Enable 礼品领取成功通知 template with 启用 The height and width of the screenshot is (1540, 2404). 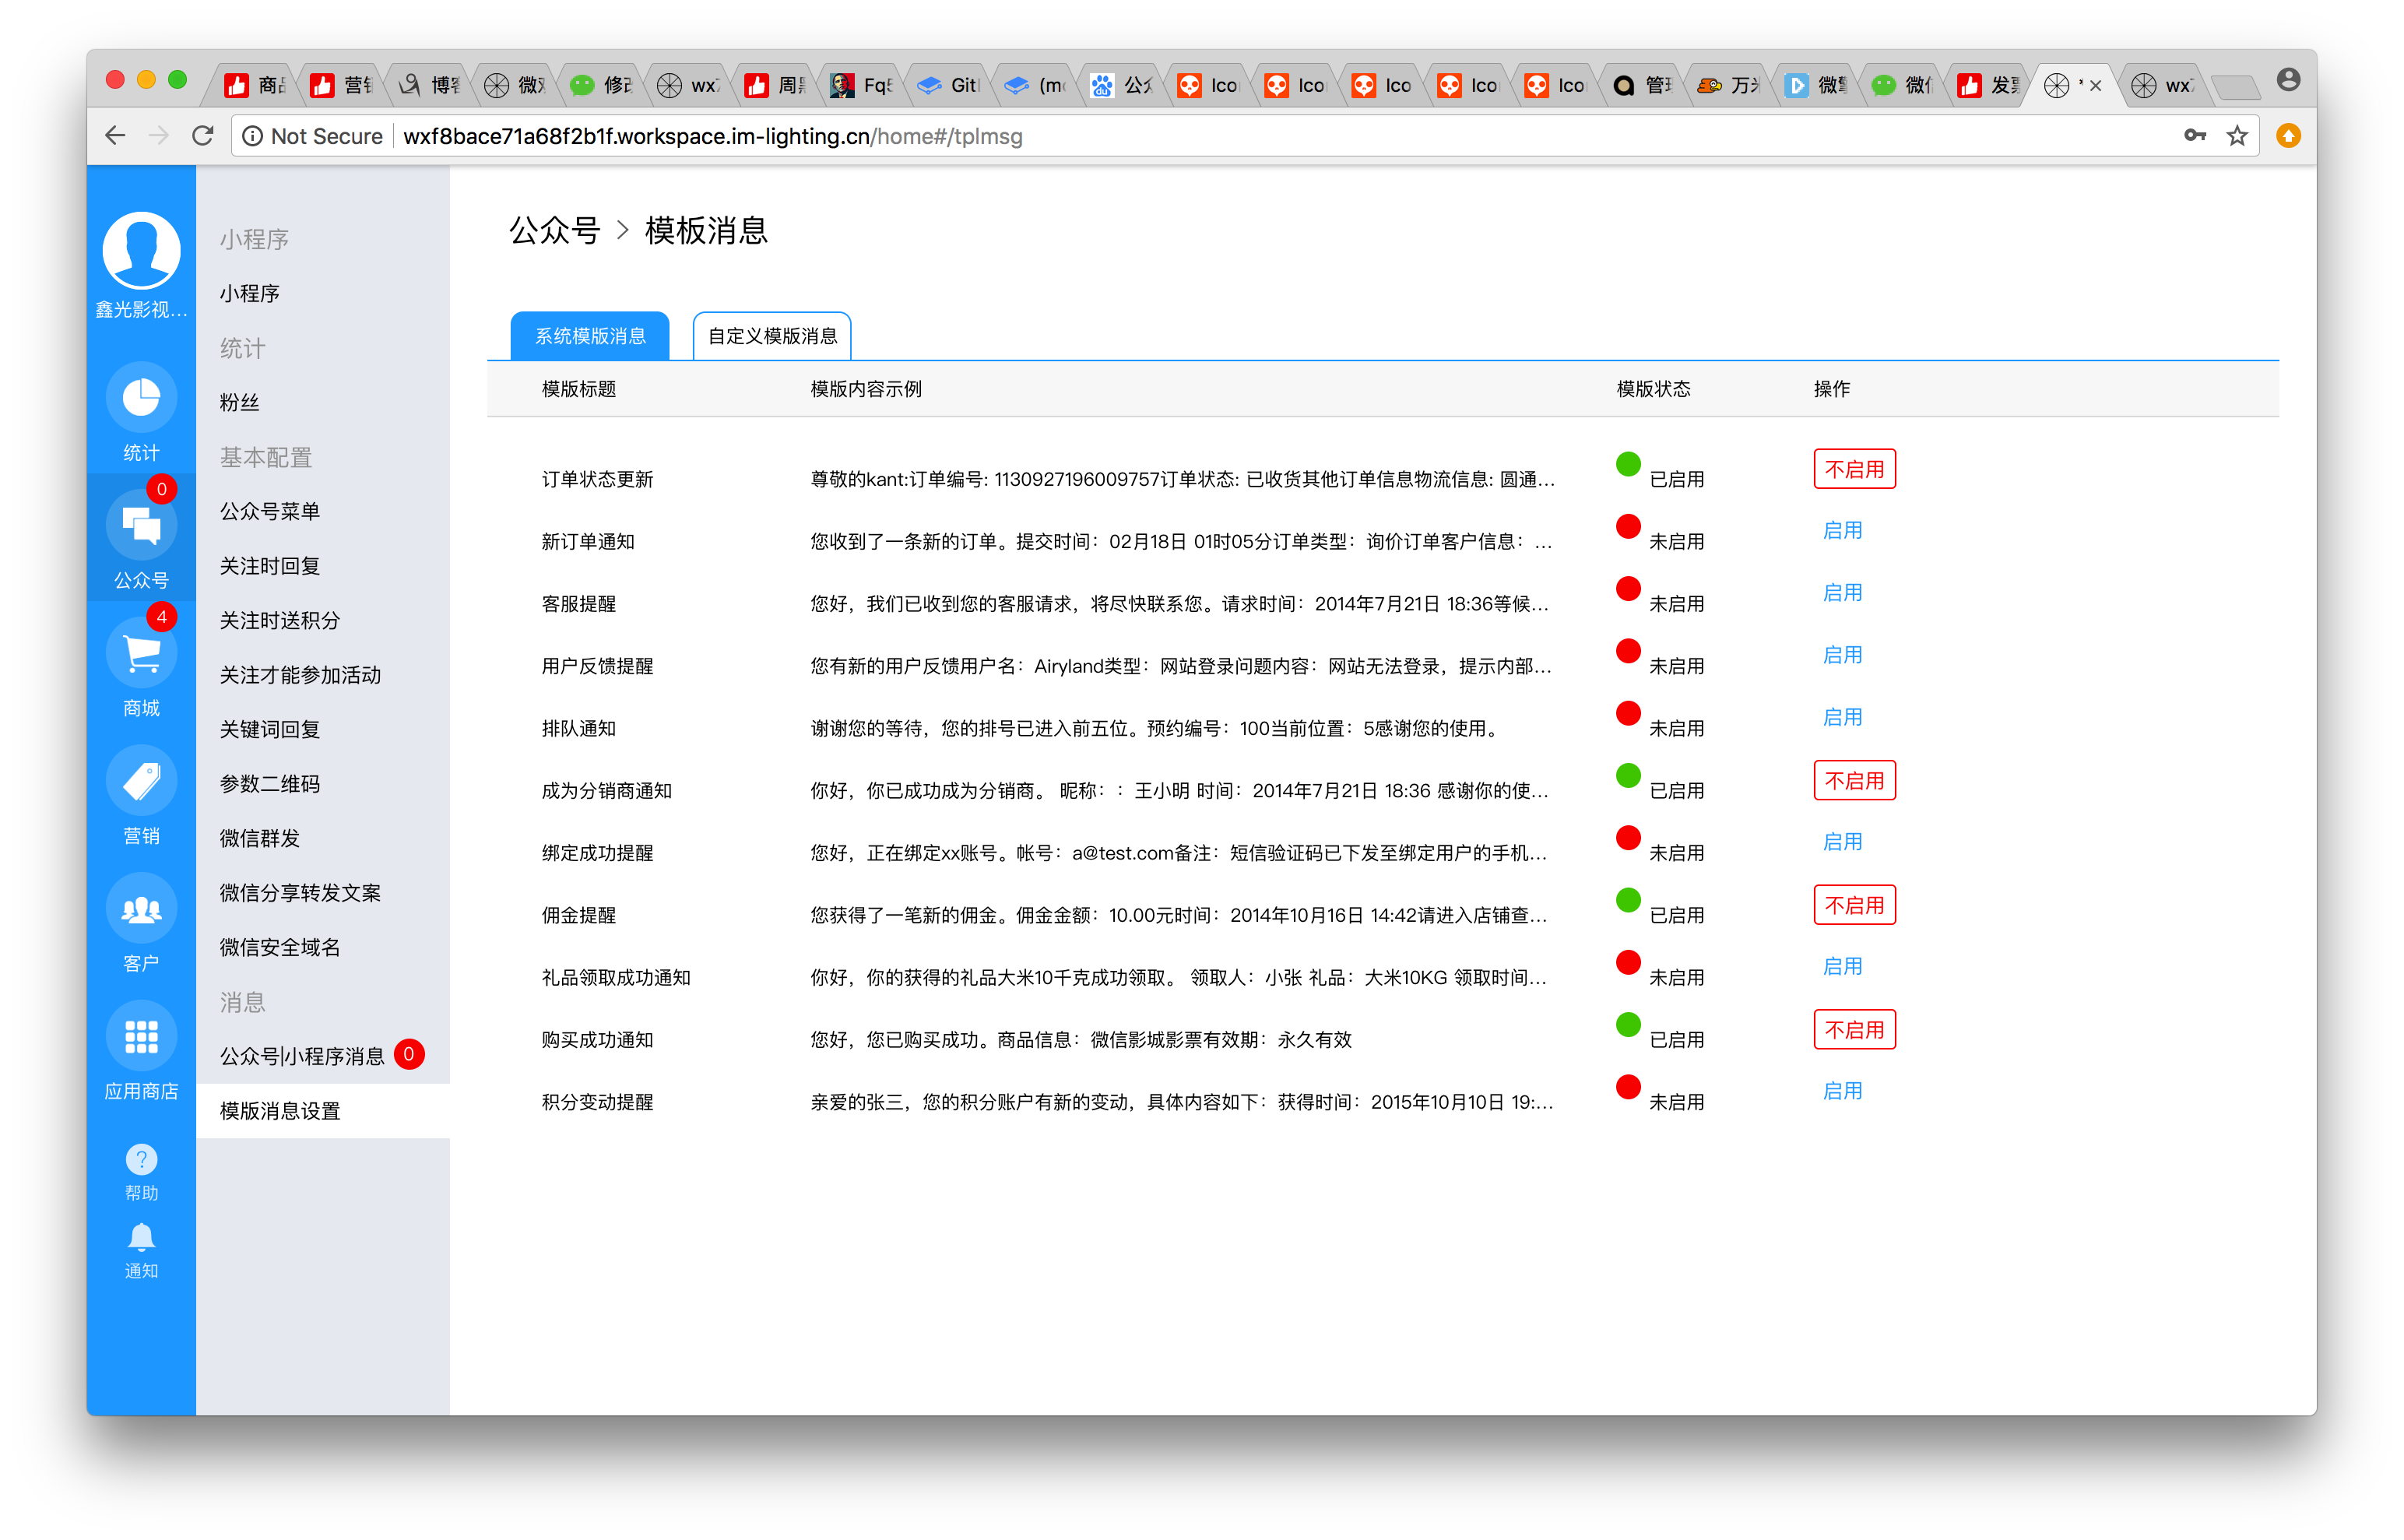[1842, 967]
